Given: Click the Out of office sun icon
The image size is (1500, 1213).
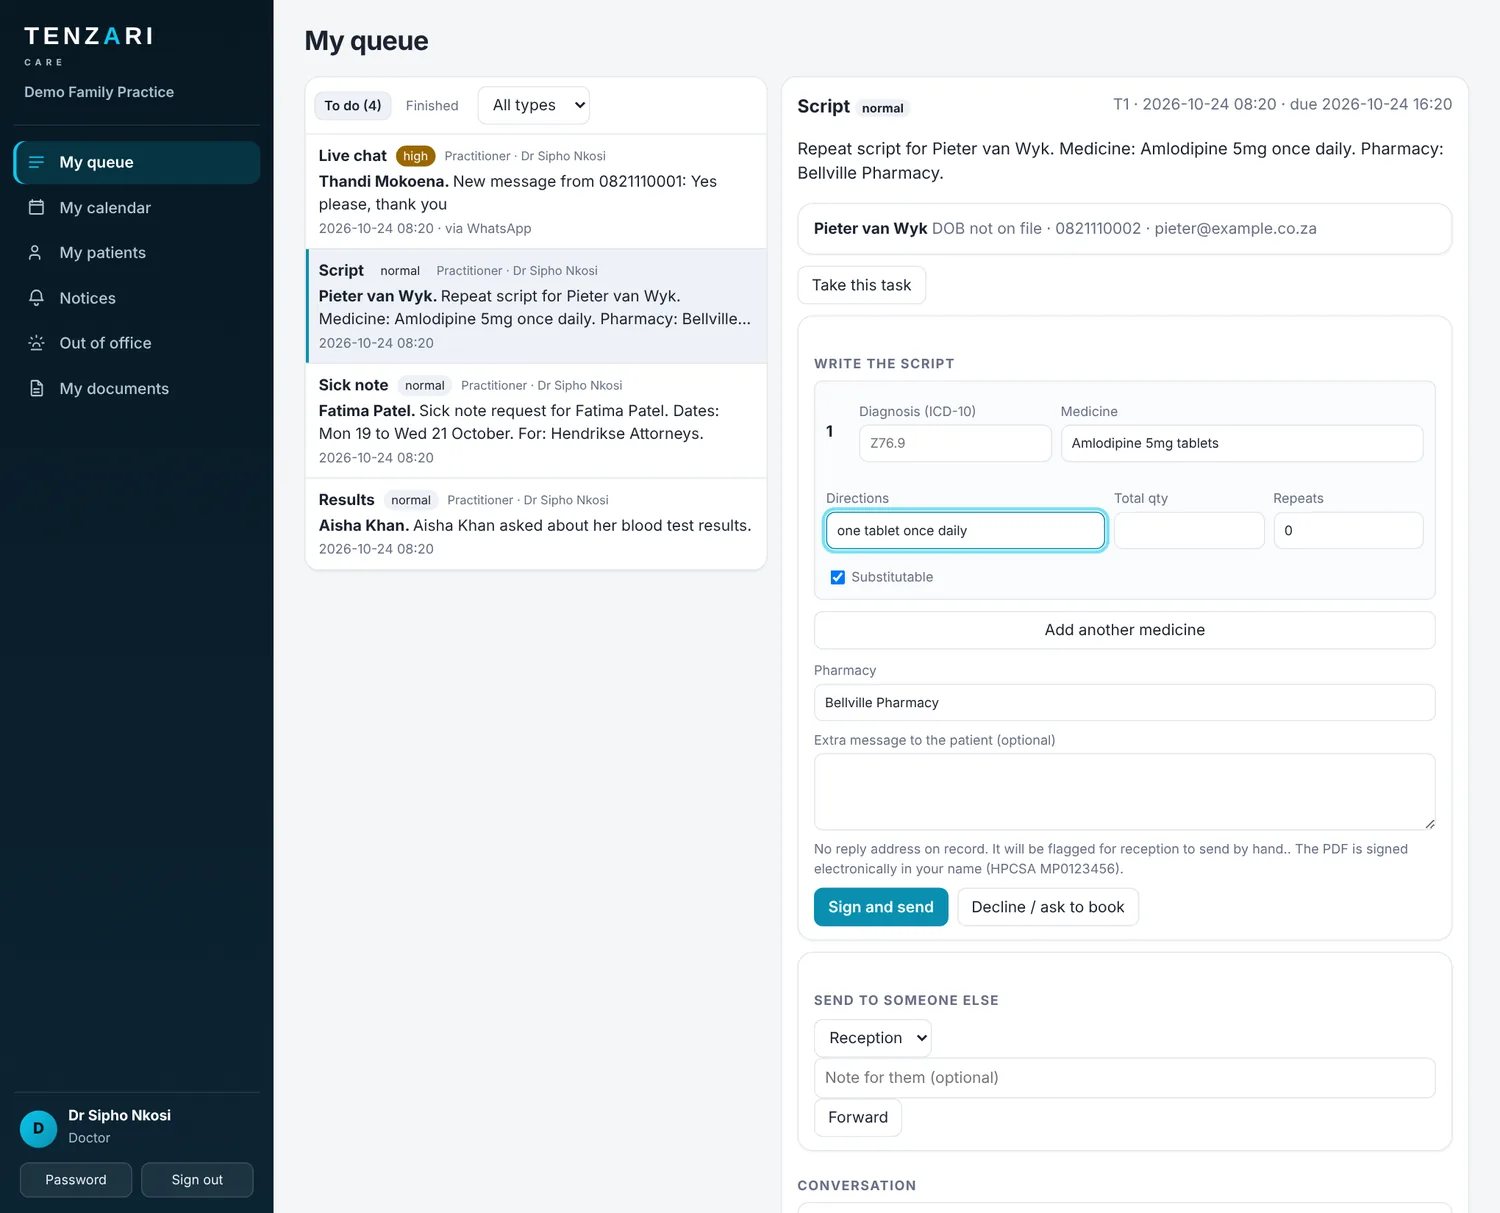Looking at the screenshot, I should pos(36,343).
